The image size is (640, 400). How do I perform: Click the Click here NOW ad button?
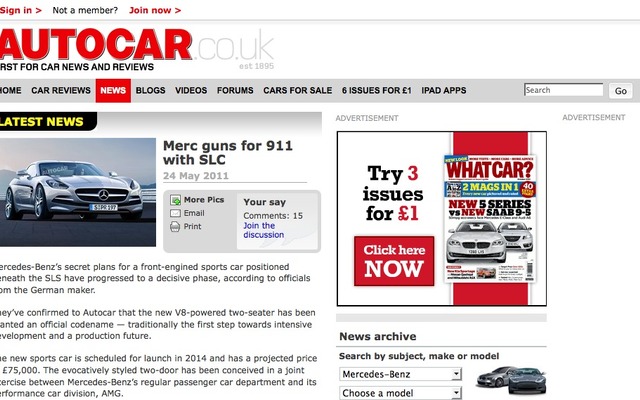394,261
